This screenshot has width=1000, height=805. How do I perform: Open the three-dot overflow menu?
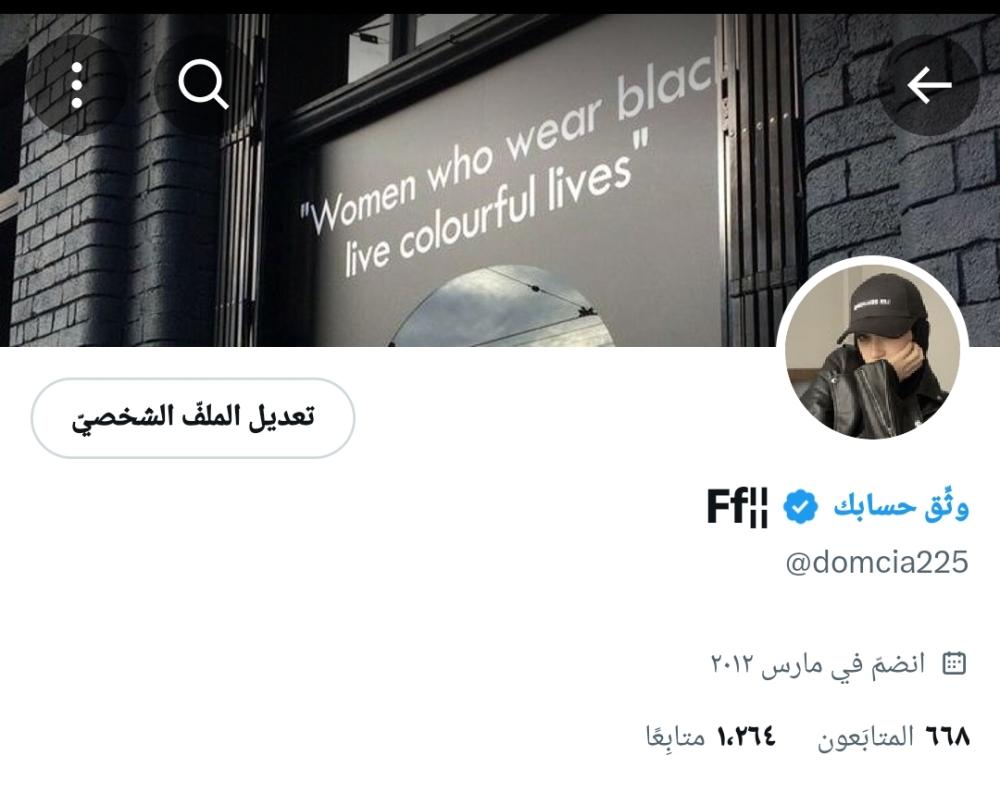click(77, 85)
